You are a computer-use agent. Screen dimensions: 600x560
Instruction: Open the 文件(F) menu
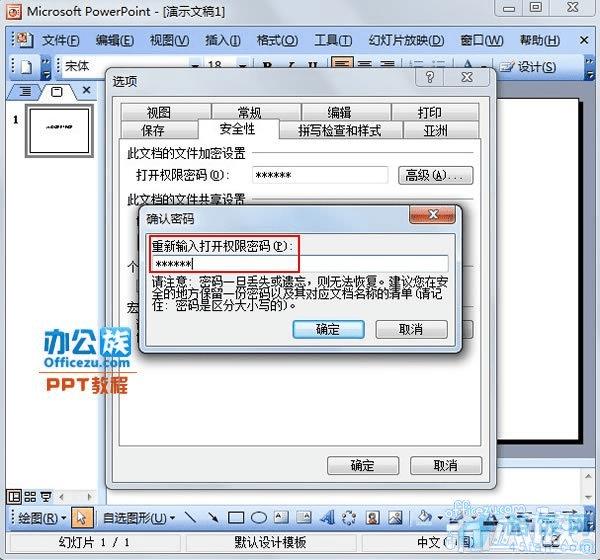(60, 40)
